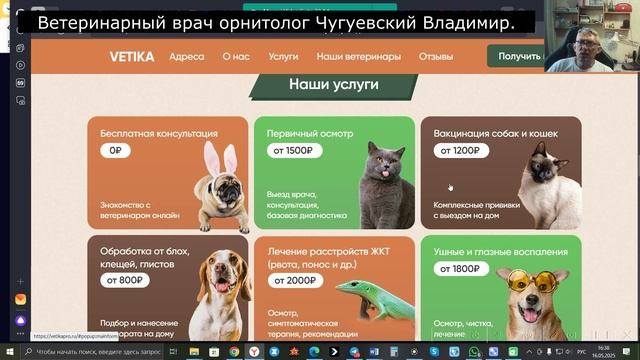
Task: Select Ушные и глазные воспаления card
Action: pyautogui.click(x=501, y=288)
